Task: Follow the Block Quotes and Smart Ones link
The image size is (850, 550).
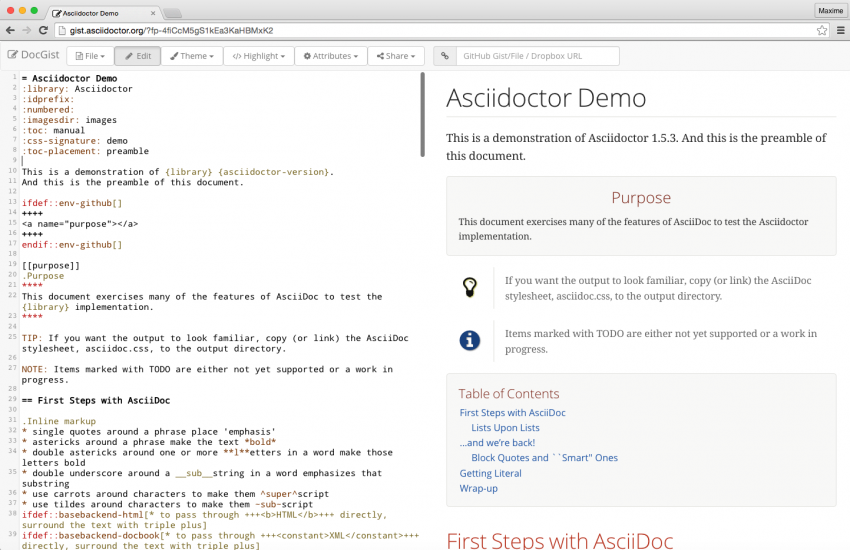Action: [x=544, y=458]
